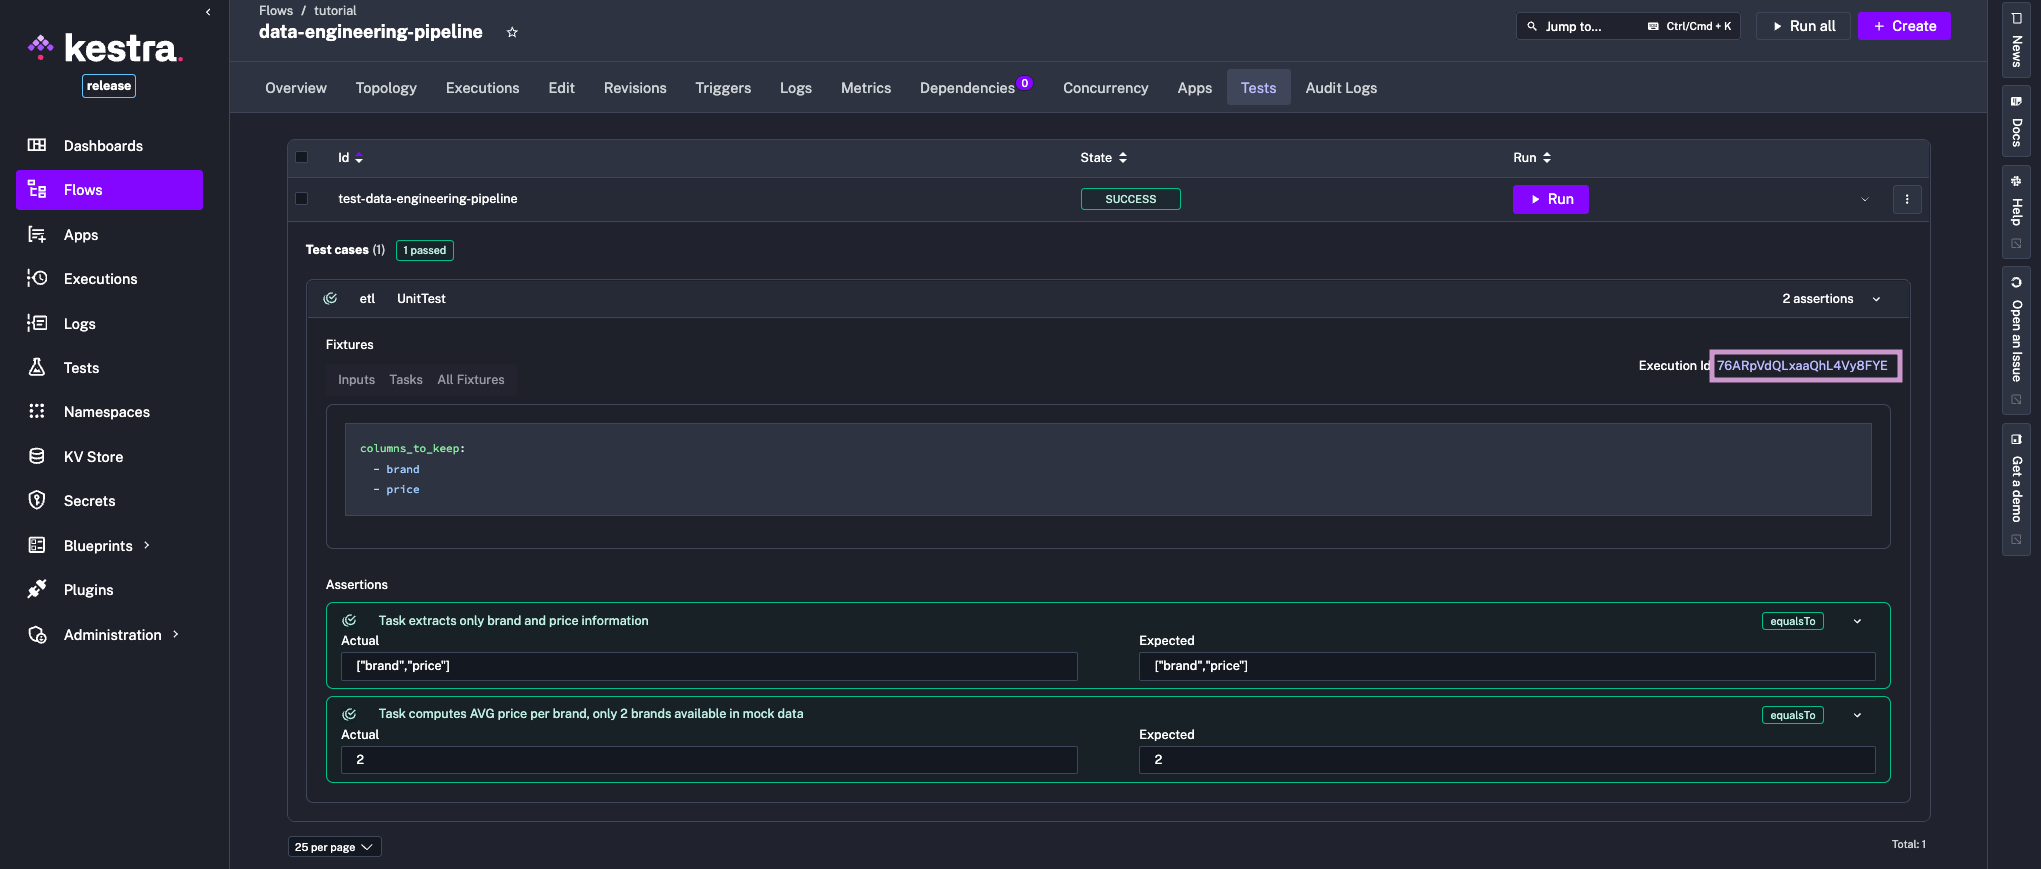Image resolution: width=2041 pixels, height=869 pixels.
Task: Open the three-dot menu for test row
Action: tap(1906, 199)
